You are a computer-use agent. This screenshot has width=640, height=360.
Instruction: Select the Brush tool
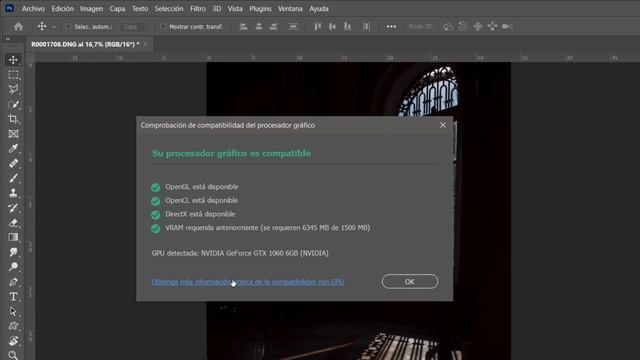[x=13, y=178]
